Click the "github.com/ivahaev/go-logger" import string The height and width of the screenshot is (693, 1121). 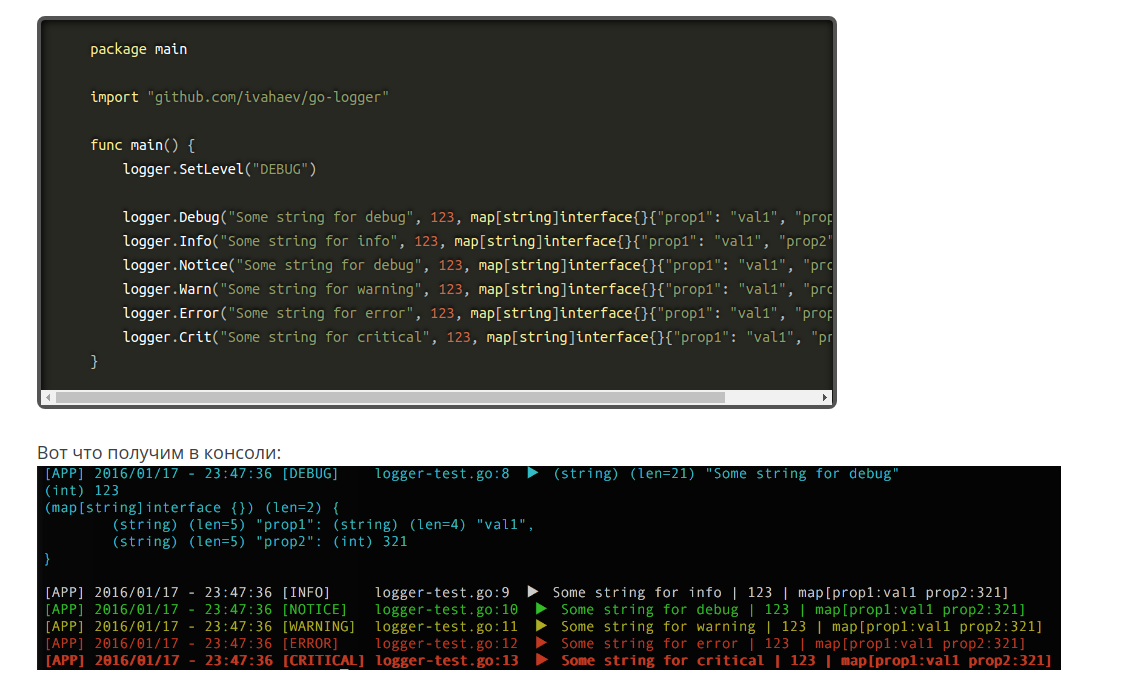click(267, 97)
